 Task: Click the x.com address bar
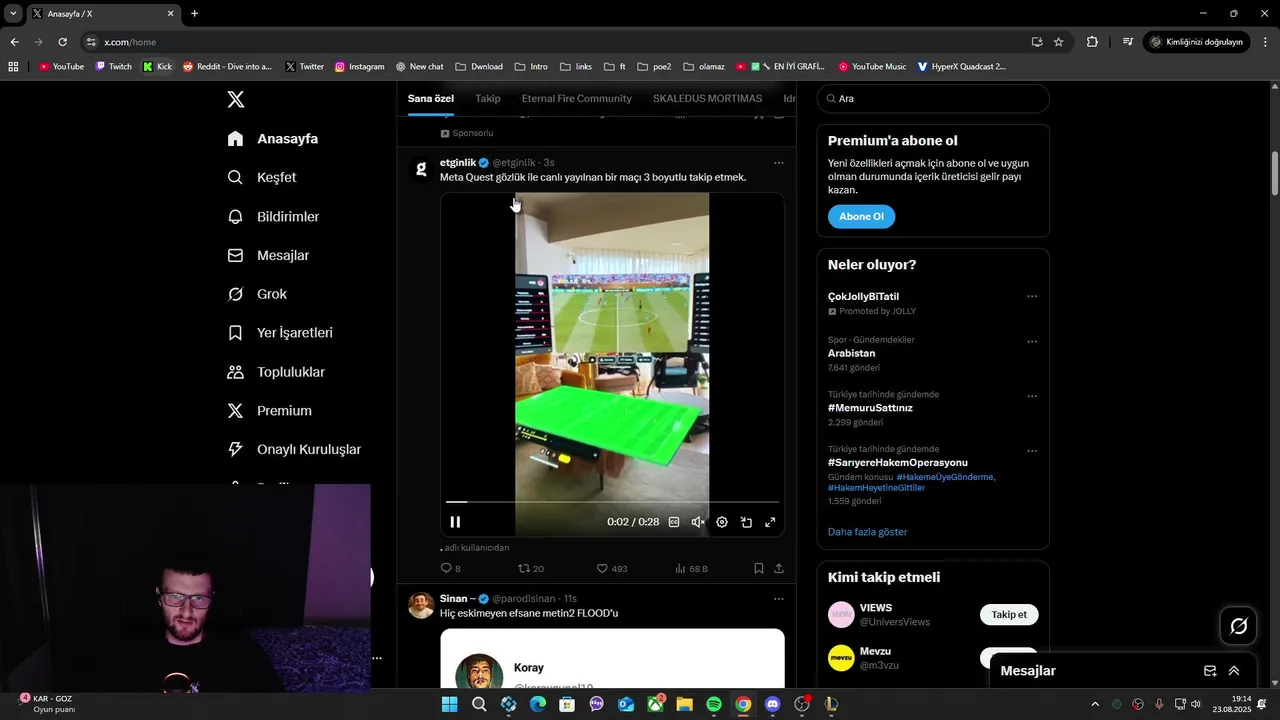coord(560,42)
